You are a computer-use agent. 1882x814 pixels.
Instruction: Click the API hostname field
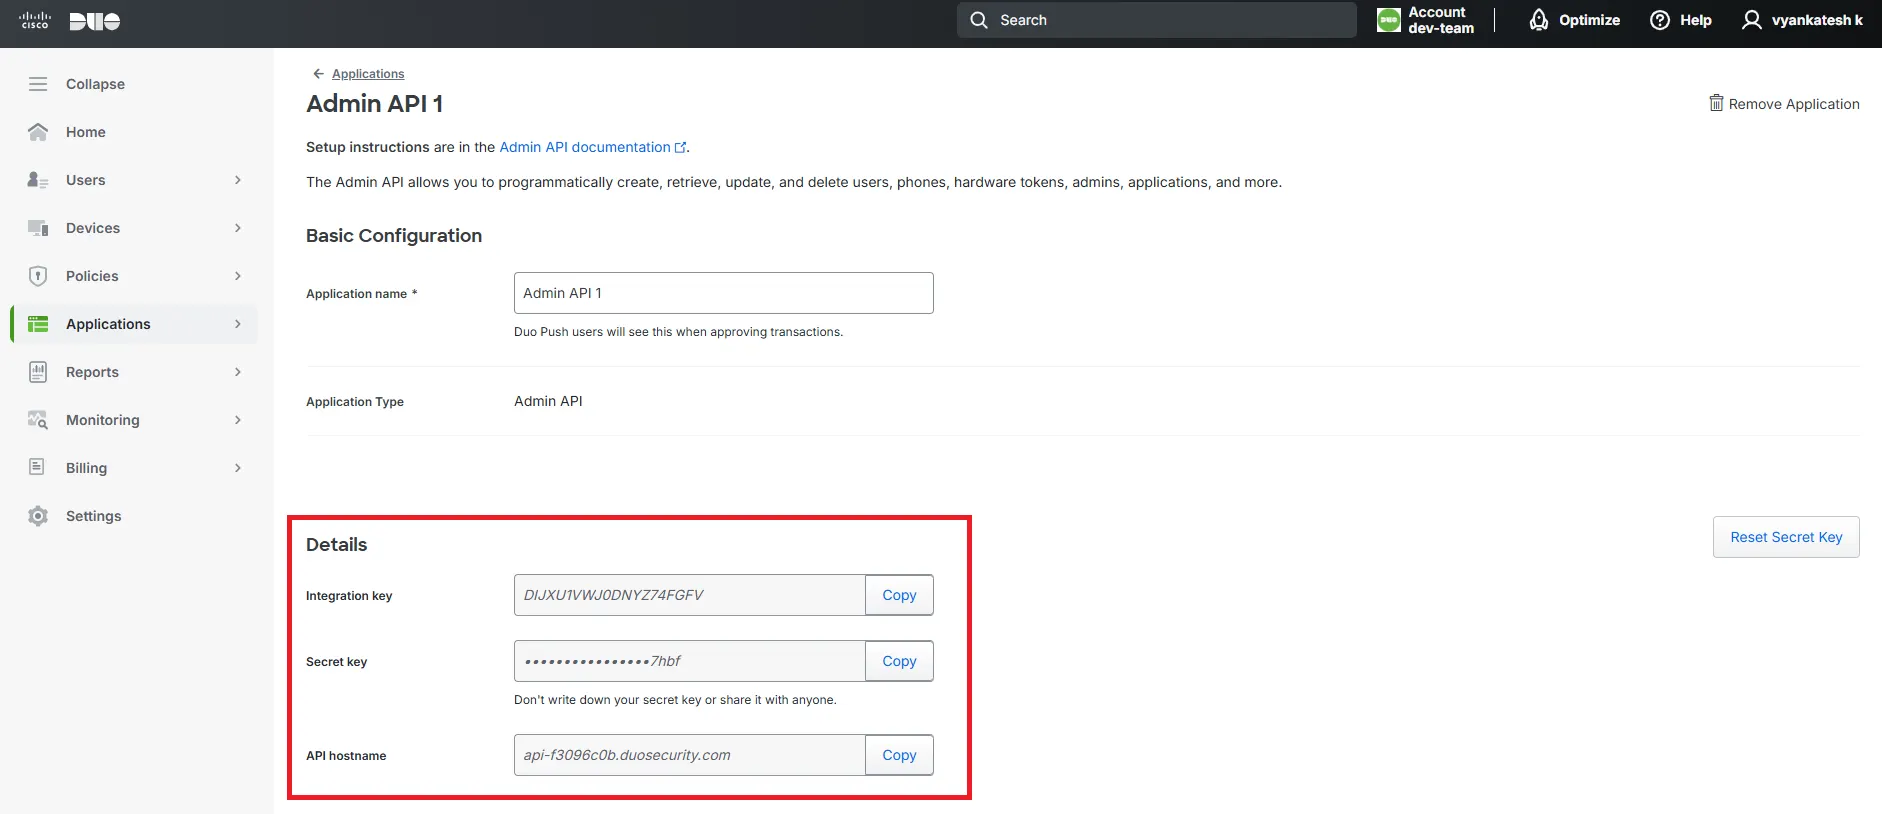(690, 755)
